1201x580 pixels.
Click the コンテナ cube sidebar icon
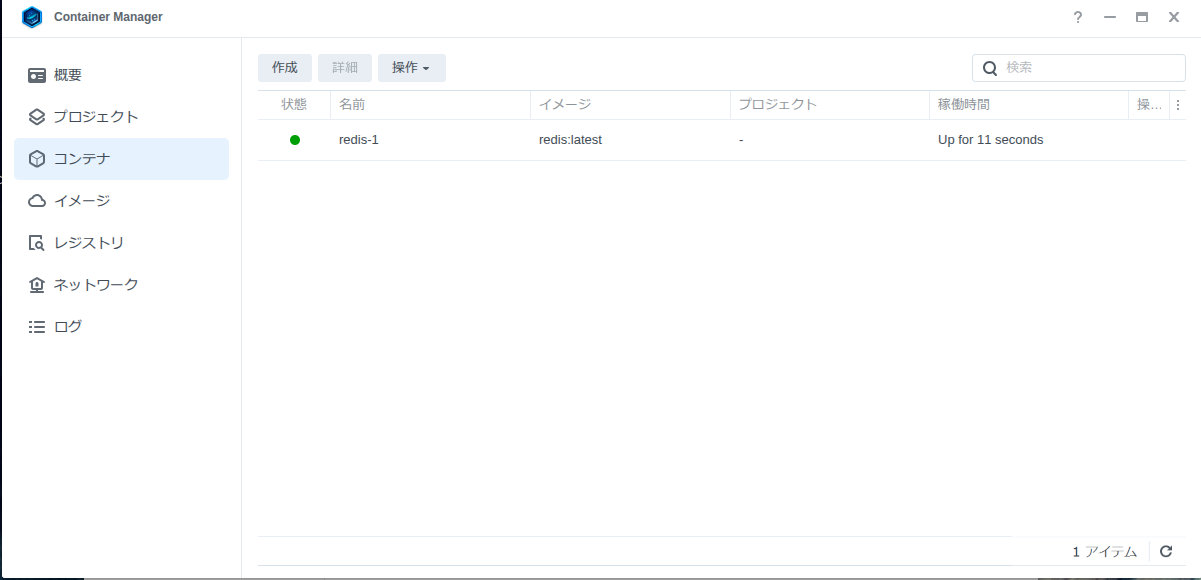coord(37,159)
